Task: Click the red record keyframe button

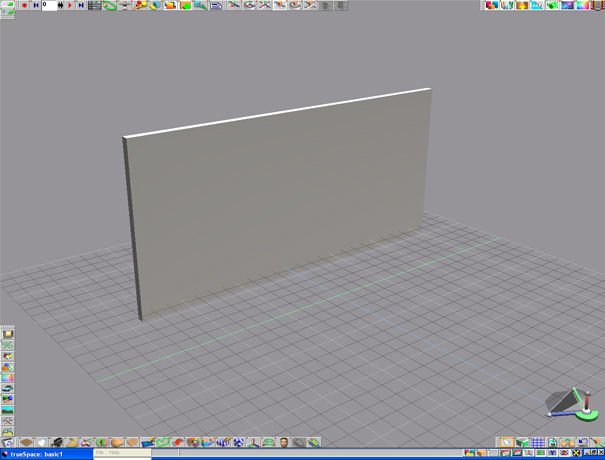Action: coord(24,5)
